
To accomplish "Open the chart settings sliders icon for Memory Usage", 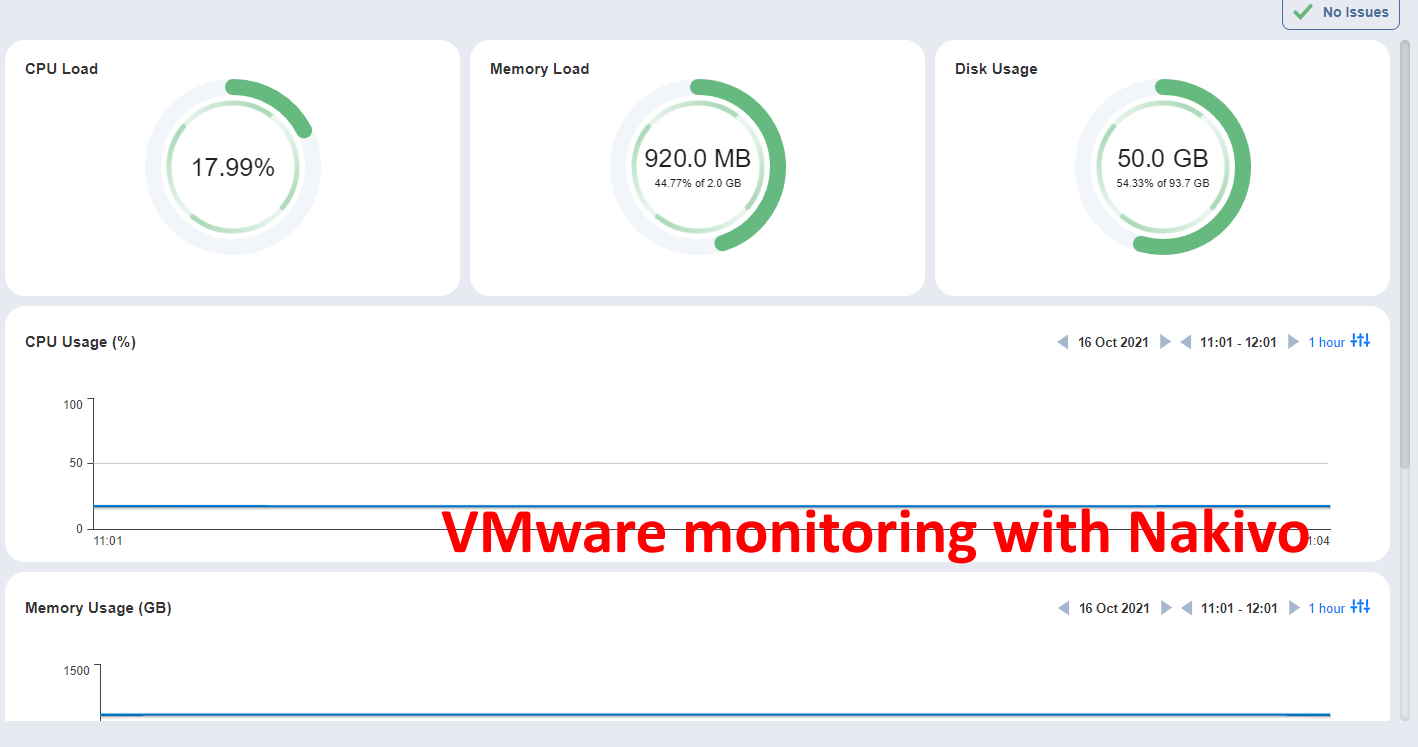I will [1360, 607].
